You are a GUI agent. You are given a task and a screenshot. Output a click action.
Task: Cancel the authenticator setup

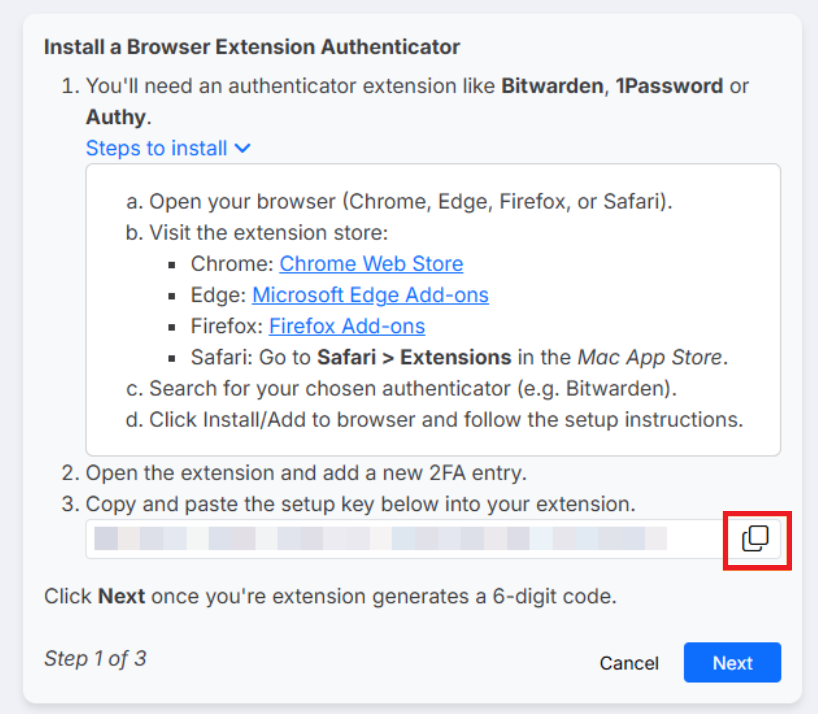click(629, 663)
